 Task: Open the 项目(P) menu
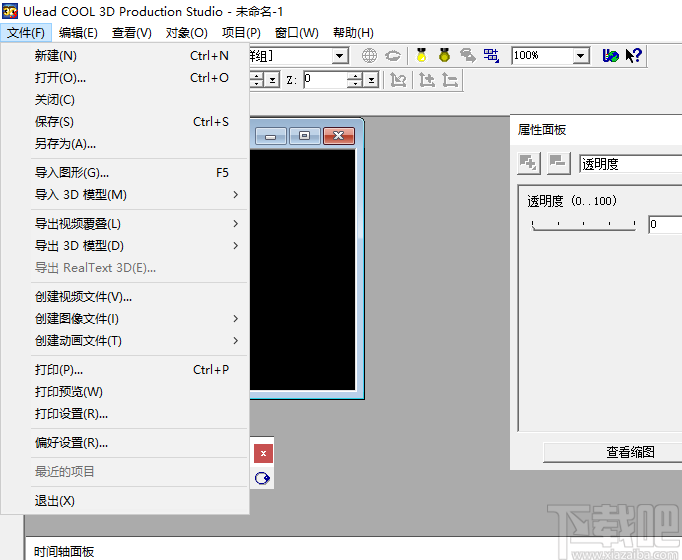[x=241, y=33]
